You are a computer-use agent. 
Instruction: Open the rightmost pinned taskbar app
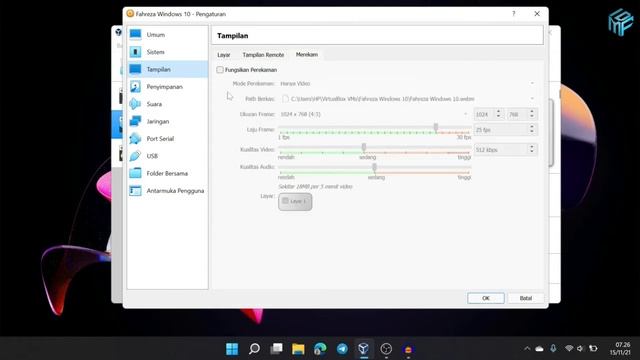pyautogui.click(x=408, y=349)
